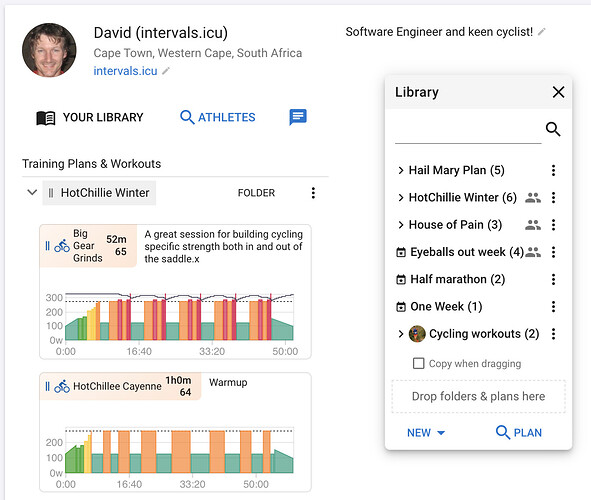Click the search magnifier in Library panel

[553, 129]
